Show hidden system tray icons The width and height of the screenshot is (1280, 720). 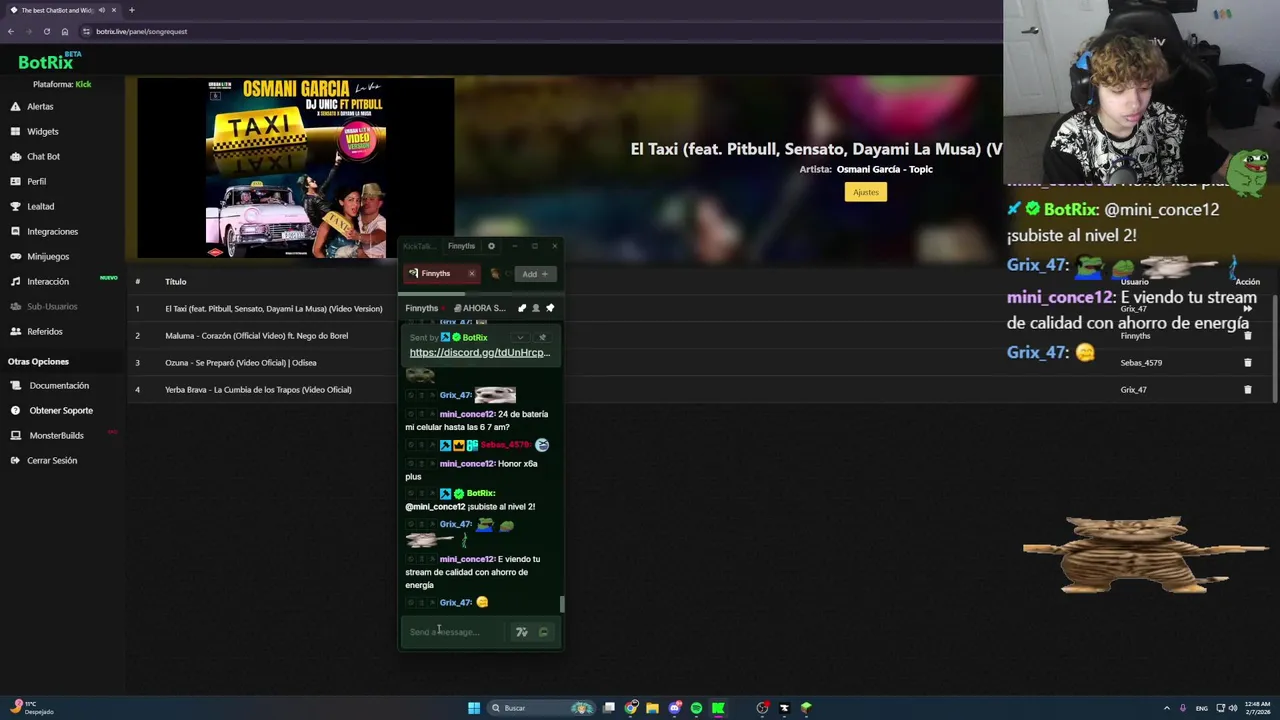tap(1166, 708)
